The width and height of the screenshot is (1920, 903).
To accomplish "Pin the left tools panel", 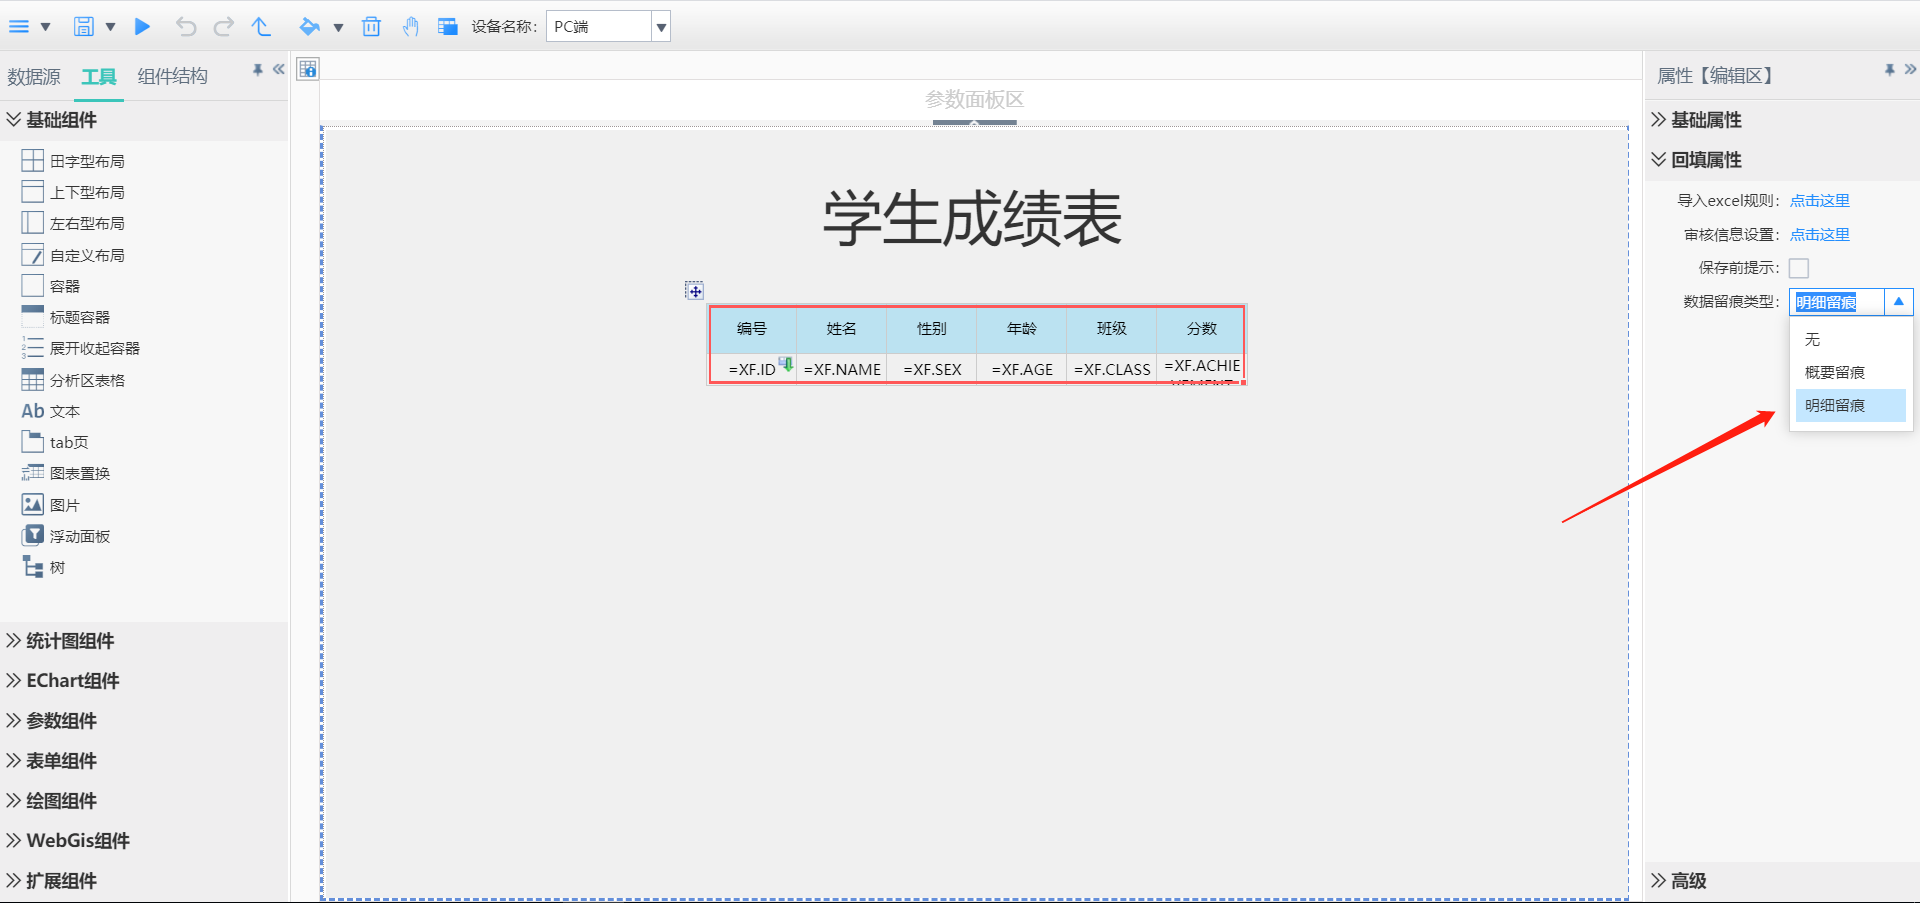I will [257, 70].
